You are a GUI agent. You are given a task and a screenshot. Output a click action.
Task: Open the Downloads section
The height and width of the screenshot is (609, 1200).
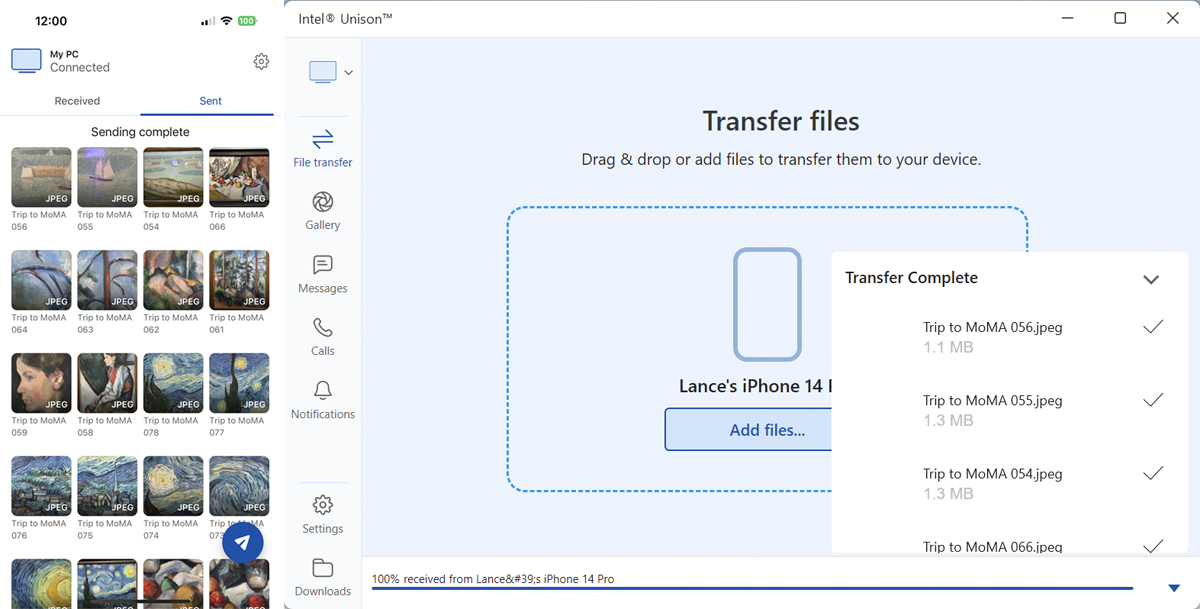322,577
